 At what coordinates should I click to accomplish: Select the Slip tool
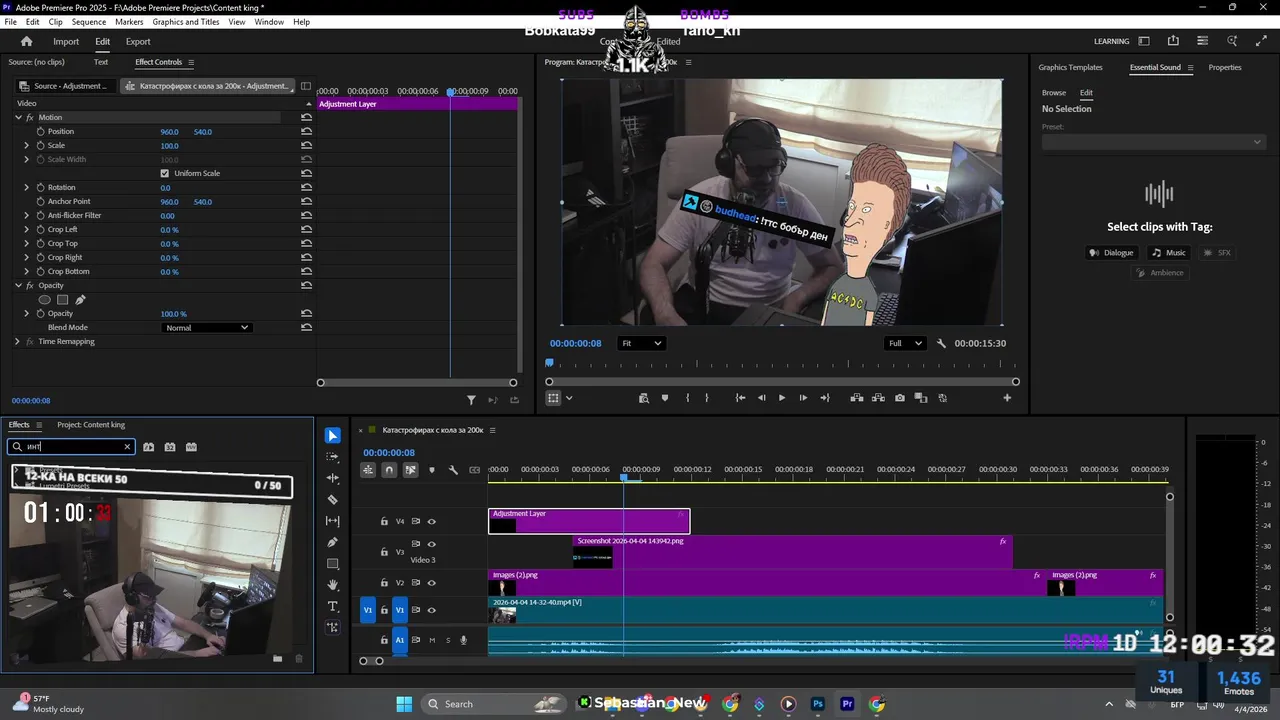pos(333,521)
